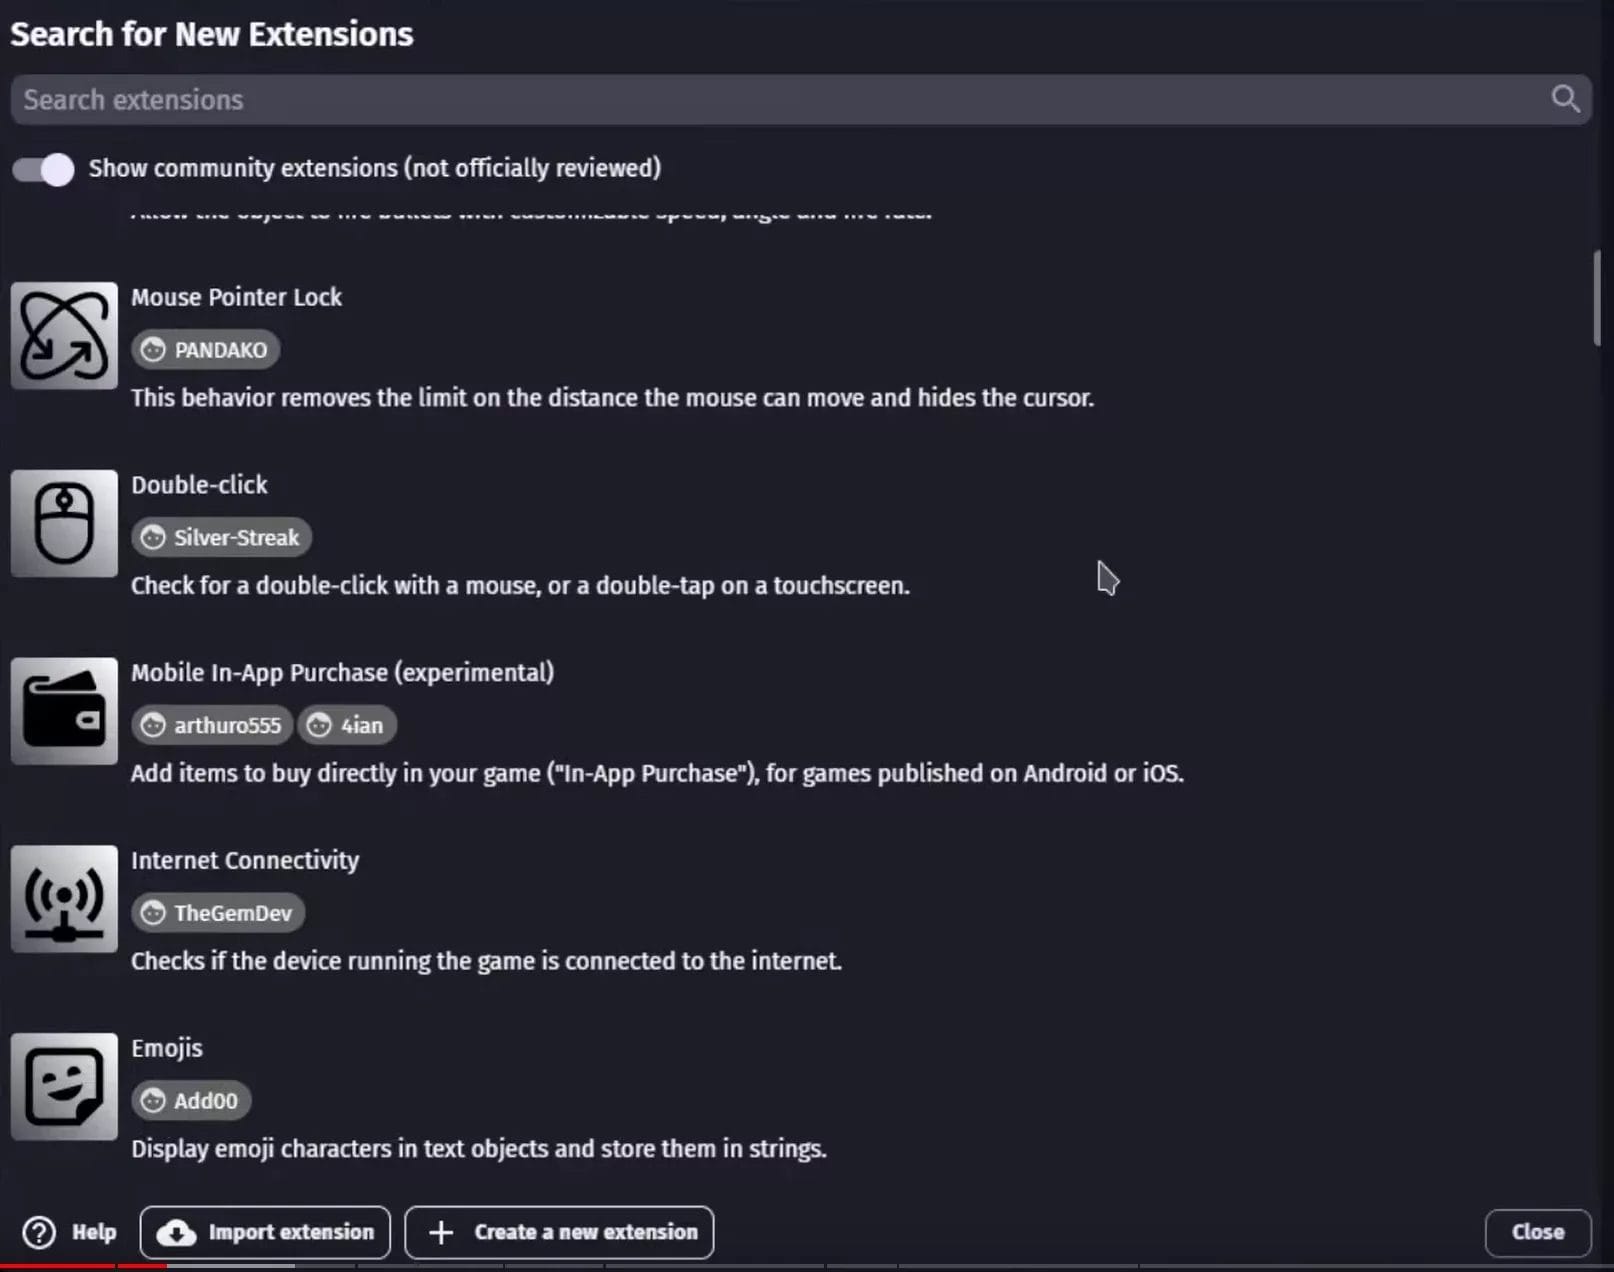Viewport: 1614px width, 1272px height.
Task: Click the plus icon beside Create a new extension
Action: 440,1232
